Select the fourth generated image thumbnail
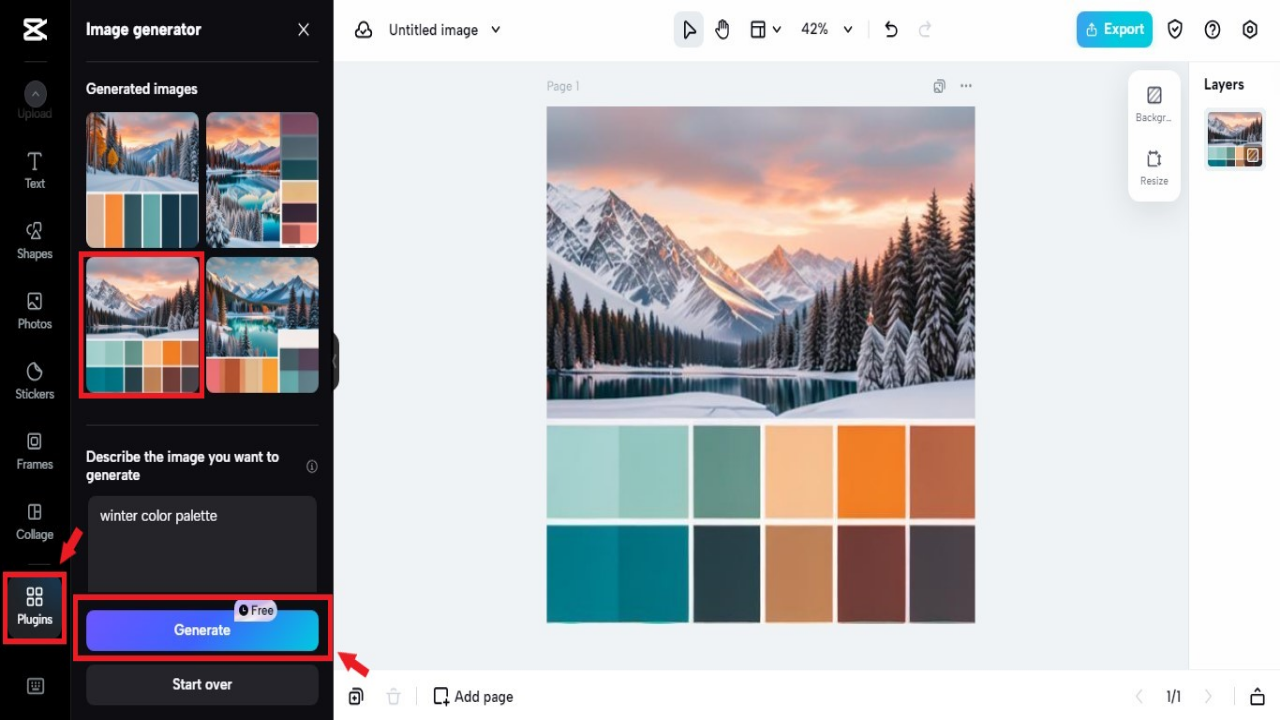The image size is (1280, 720). click(x=262, y=324)
